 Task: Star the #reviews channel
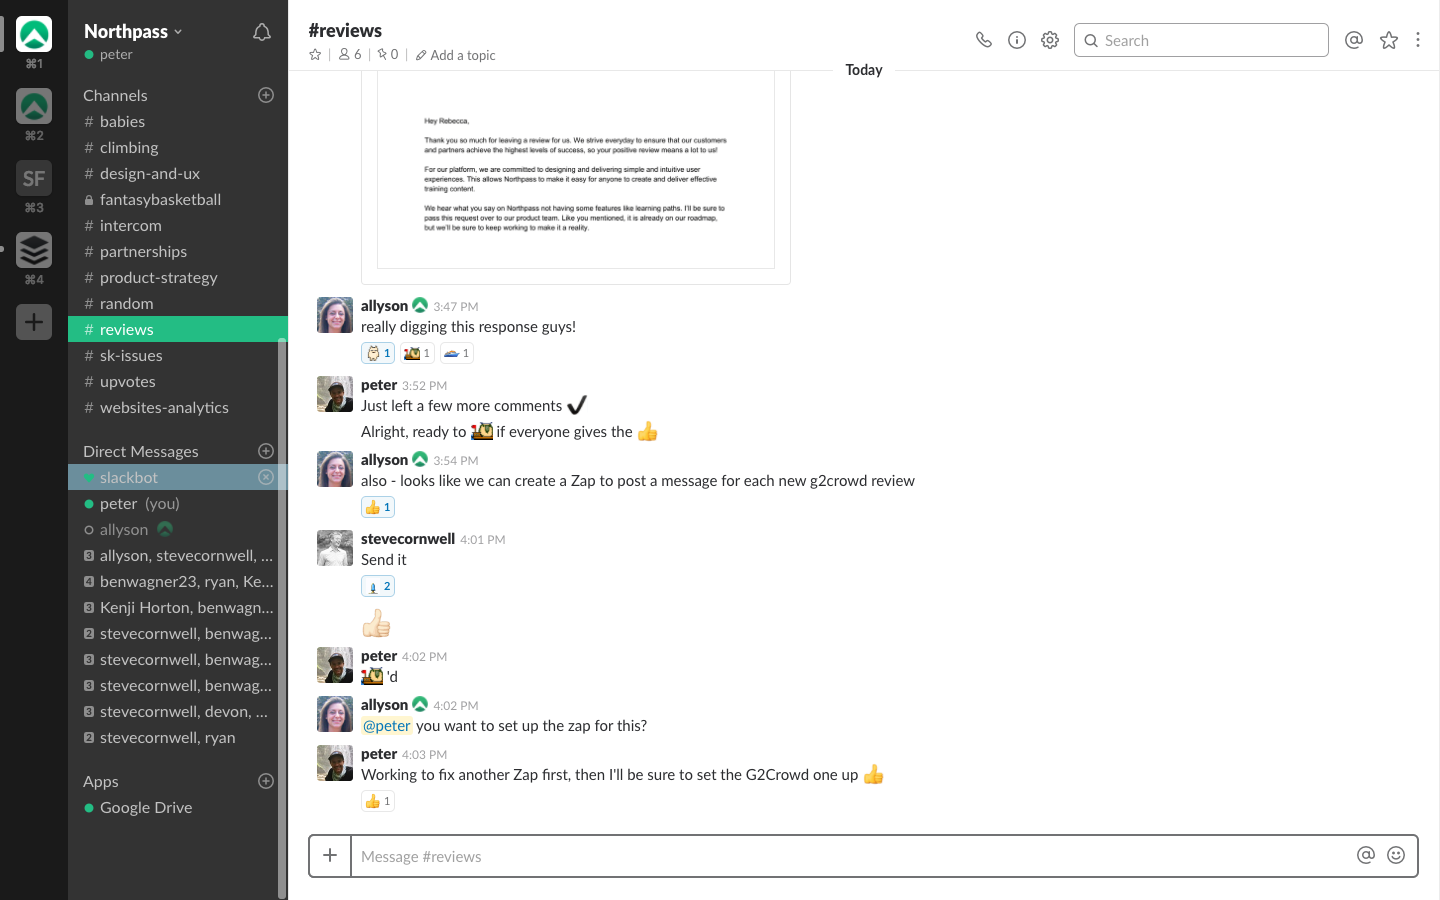pyautogui.click(x=315, y=55)
